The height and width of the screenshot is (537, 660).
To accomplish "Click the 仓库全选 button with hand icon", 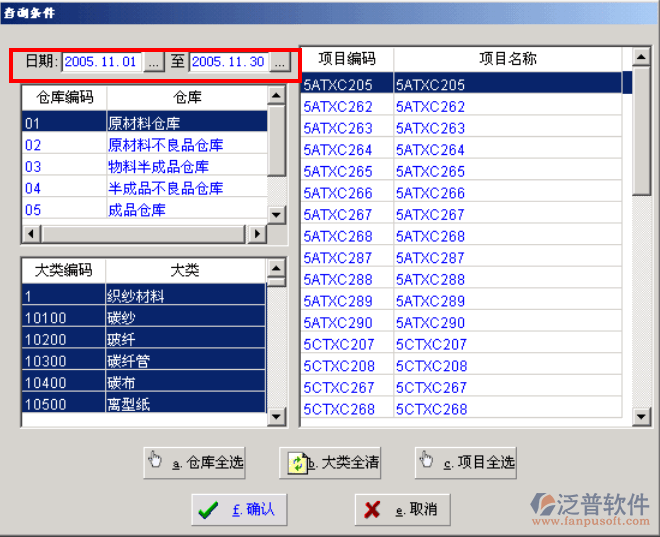I will [x=194, y=463].
